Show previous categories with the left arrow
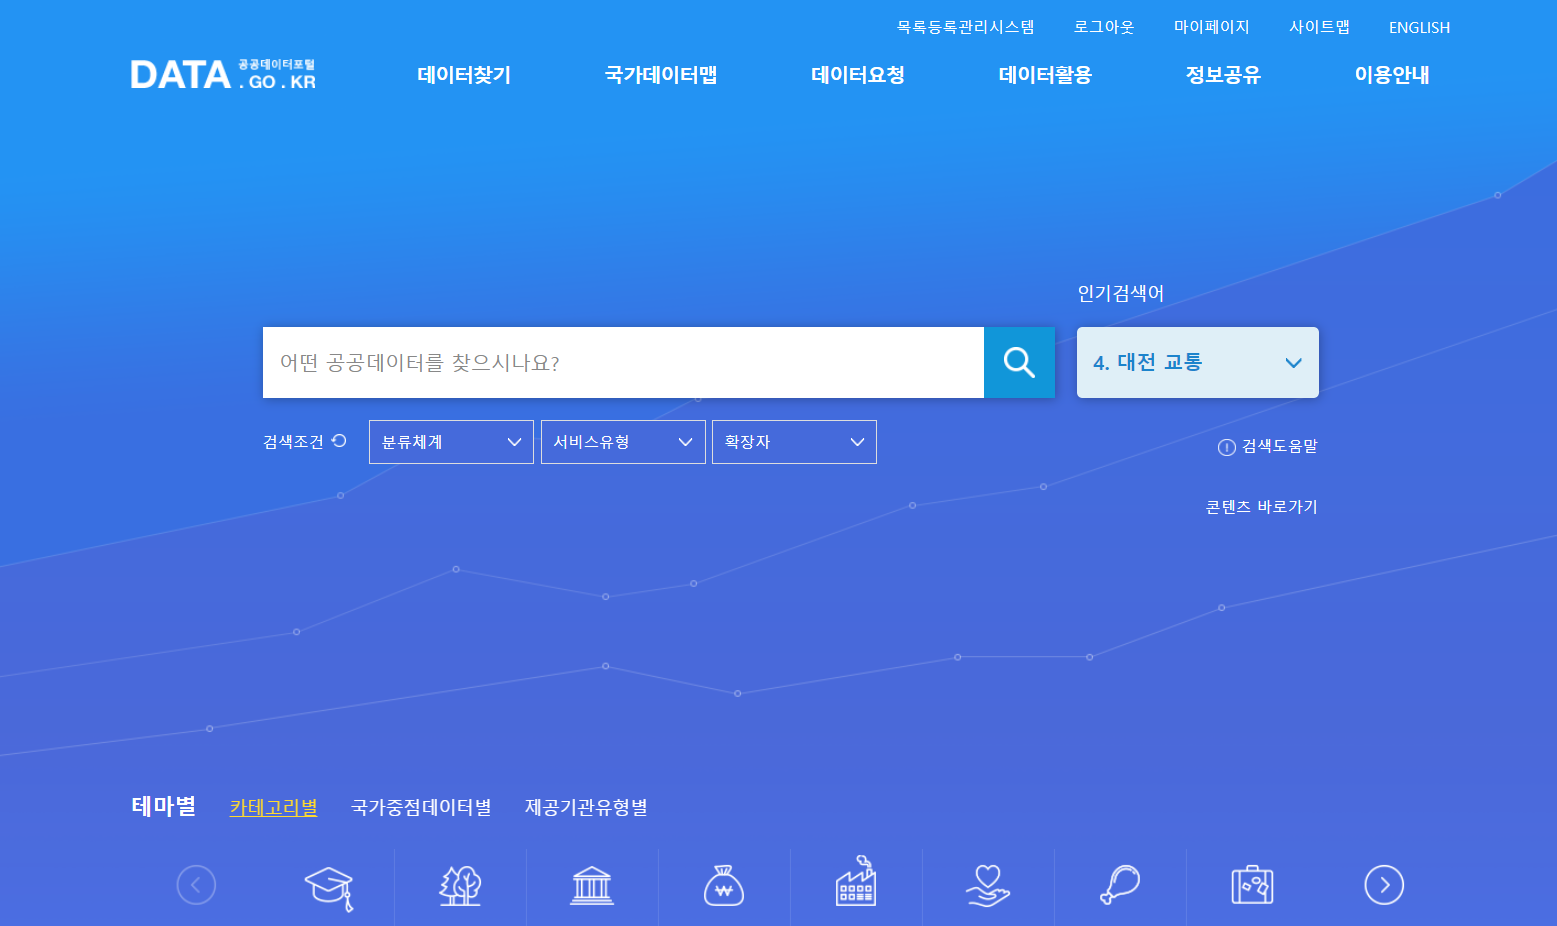The height and width of the screenshot is (926, 1557). [x=196, y=885]
